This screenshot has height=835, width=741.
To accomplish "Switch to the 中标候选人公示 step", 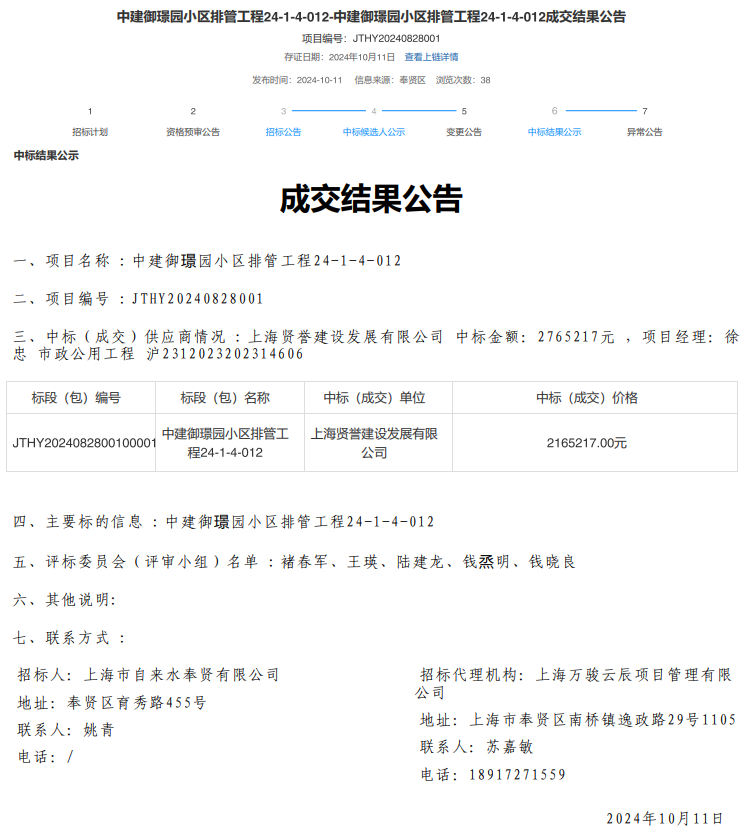I will tap(374, 132).
